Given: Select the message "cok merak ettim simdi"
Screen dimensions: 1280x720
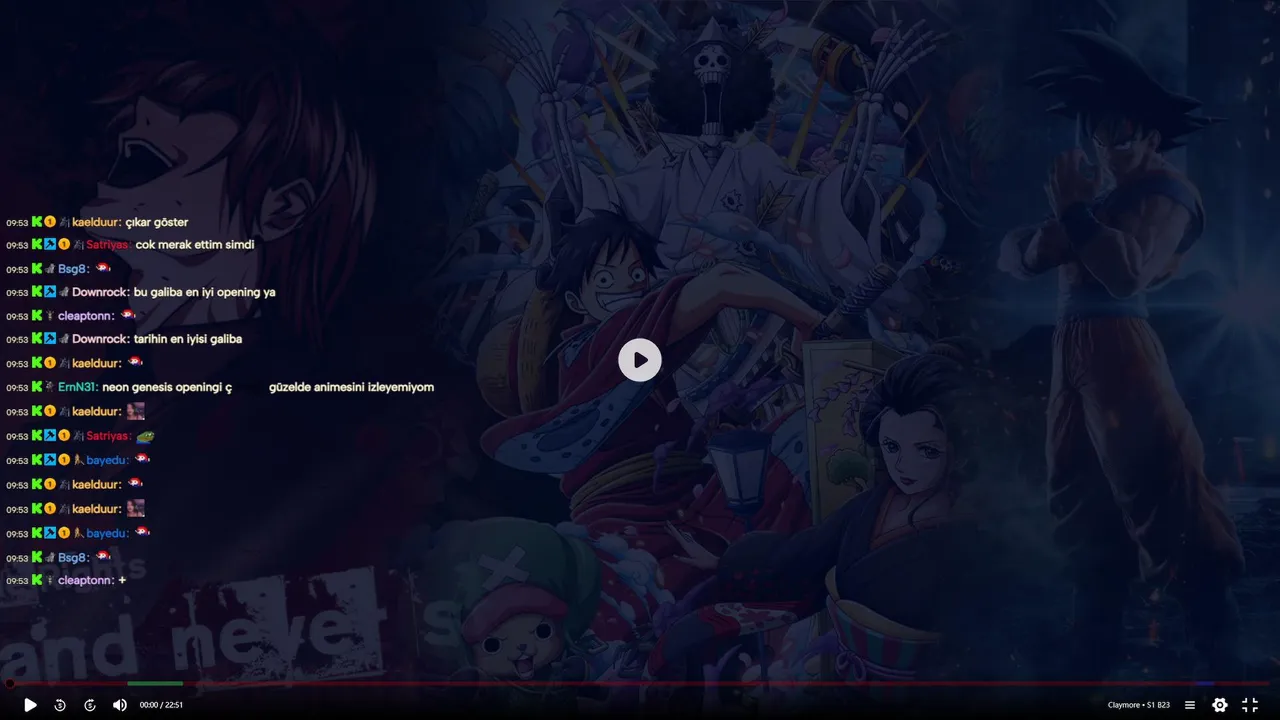Looking at the screenshot, I should pos(195,245).
